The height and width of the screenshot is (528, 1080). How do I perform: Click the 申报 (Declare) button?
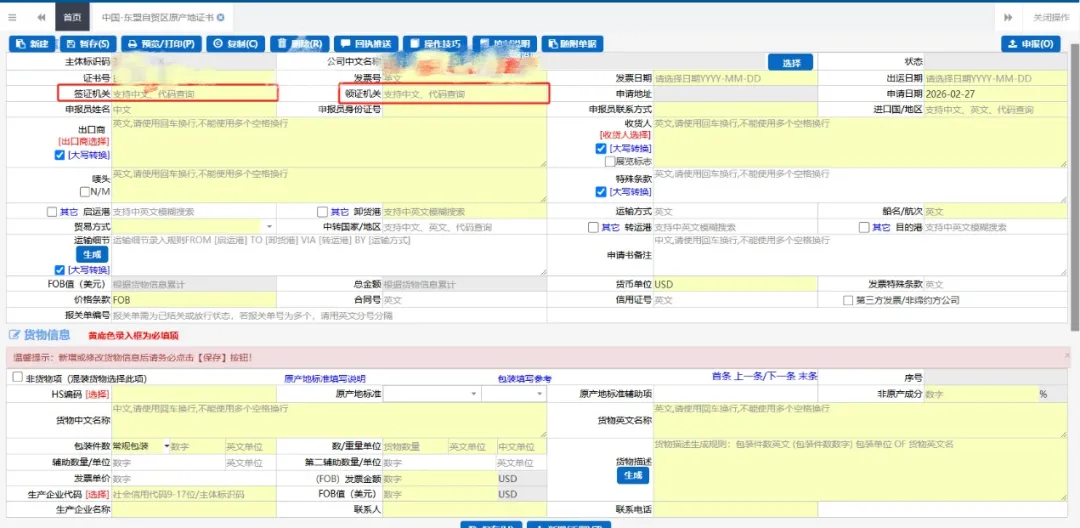pyautogui.click(x=1030, y=44)
